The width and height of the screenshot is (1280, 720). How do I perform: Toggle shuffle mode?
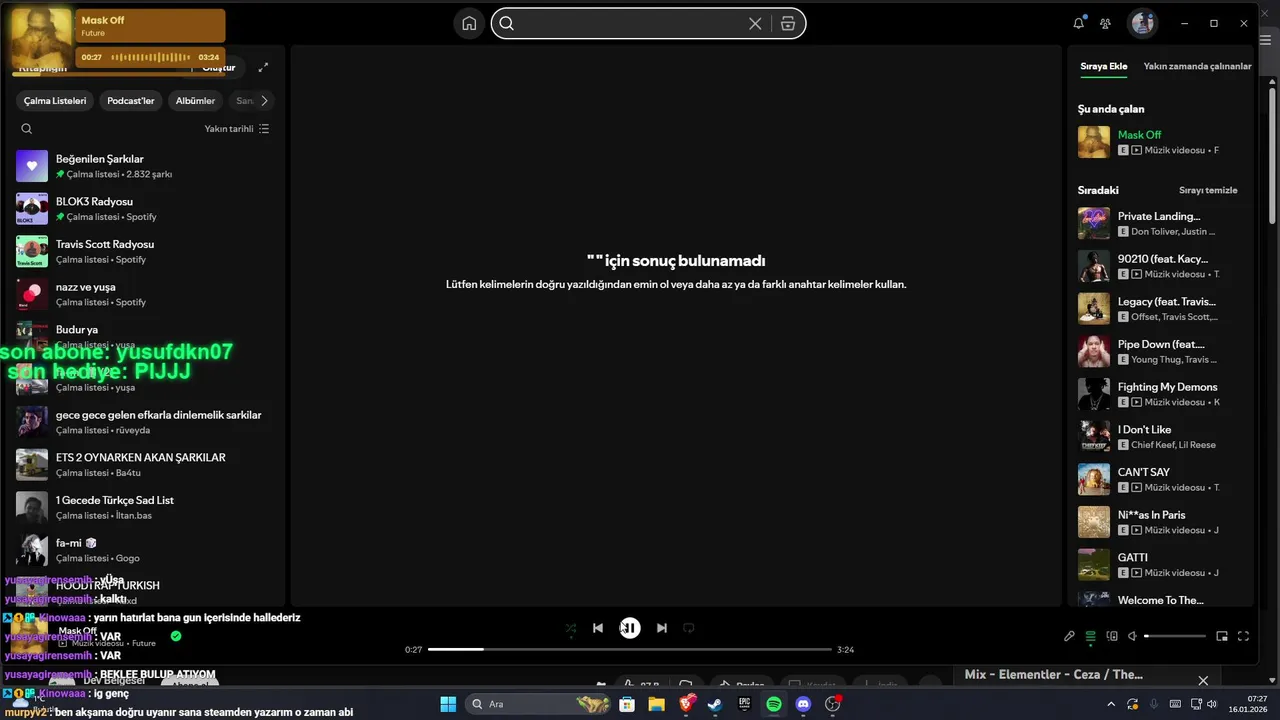(570, 628)
